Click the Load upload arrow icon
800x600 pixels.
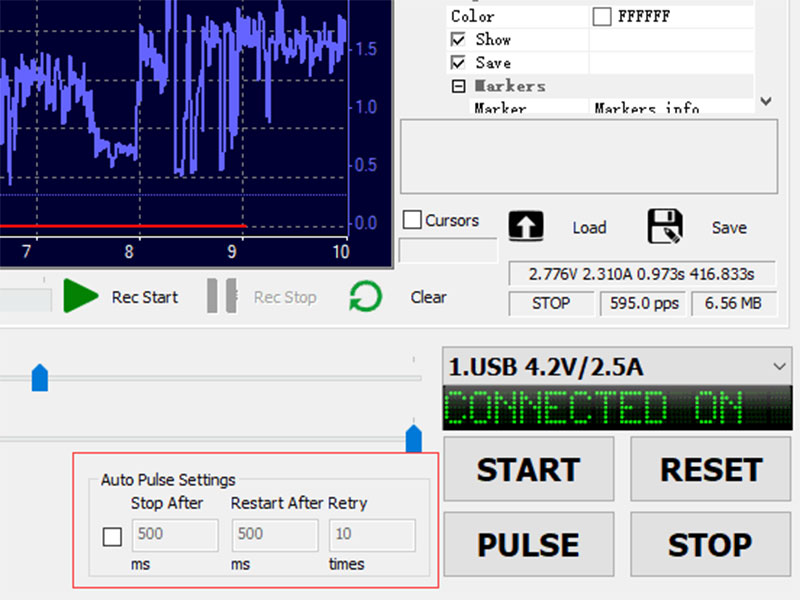pyautogui.click(x=526, y=226)
